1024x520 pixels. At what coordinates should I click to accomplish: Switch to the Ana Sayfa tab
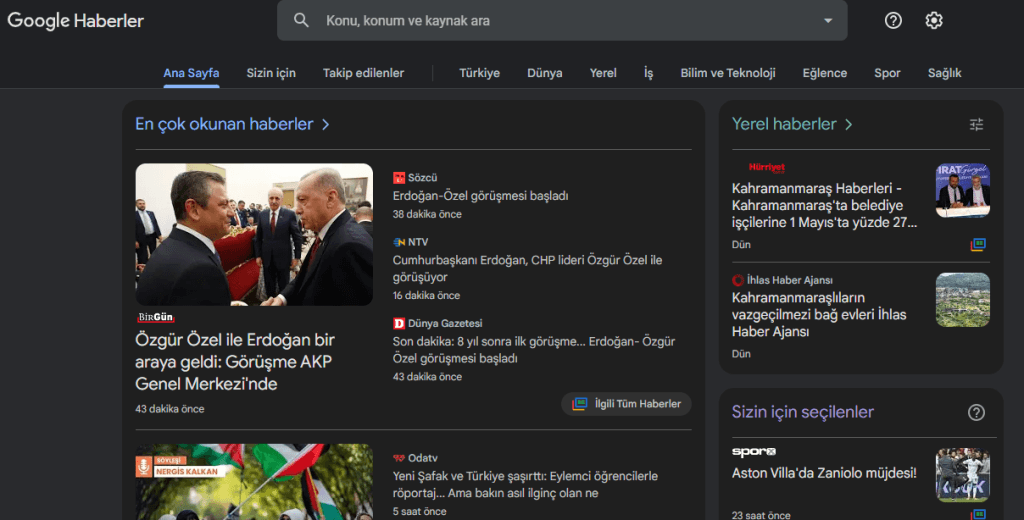click(x=191, y=73)
